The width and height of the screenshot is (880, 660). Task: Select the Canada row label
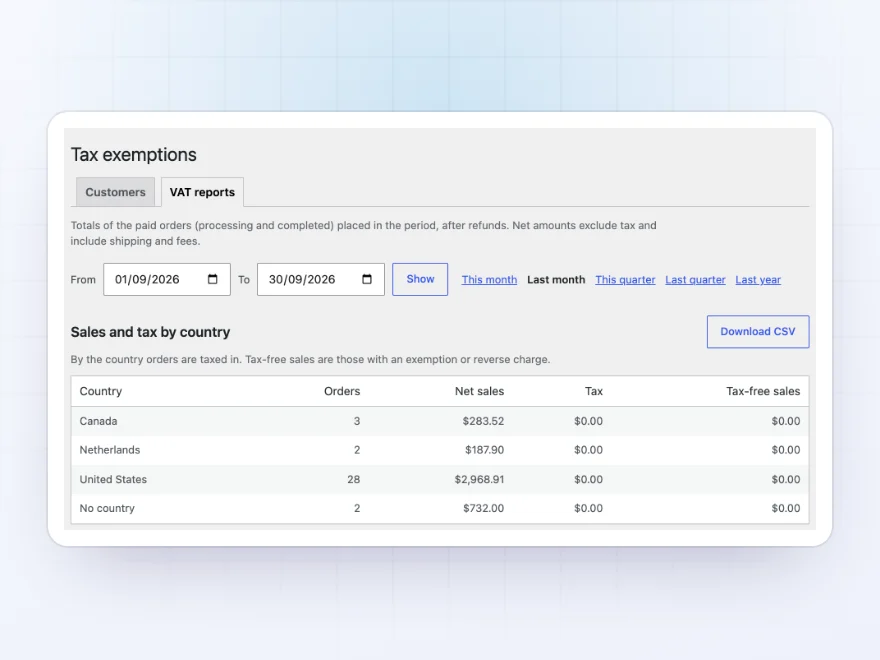coord(98,421)
